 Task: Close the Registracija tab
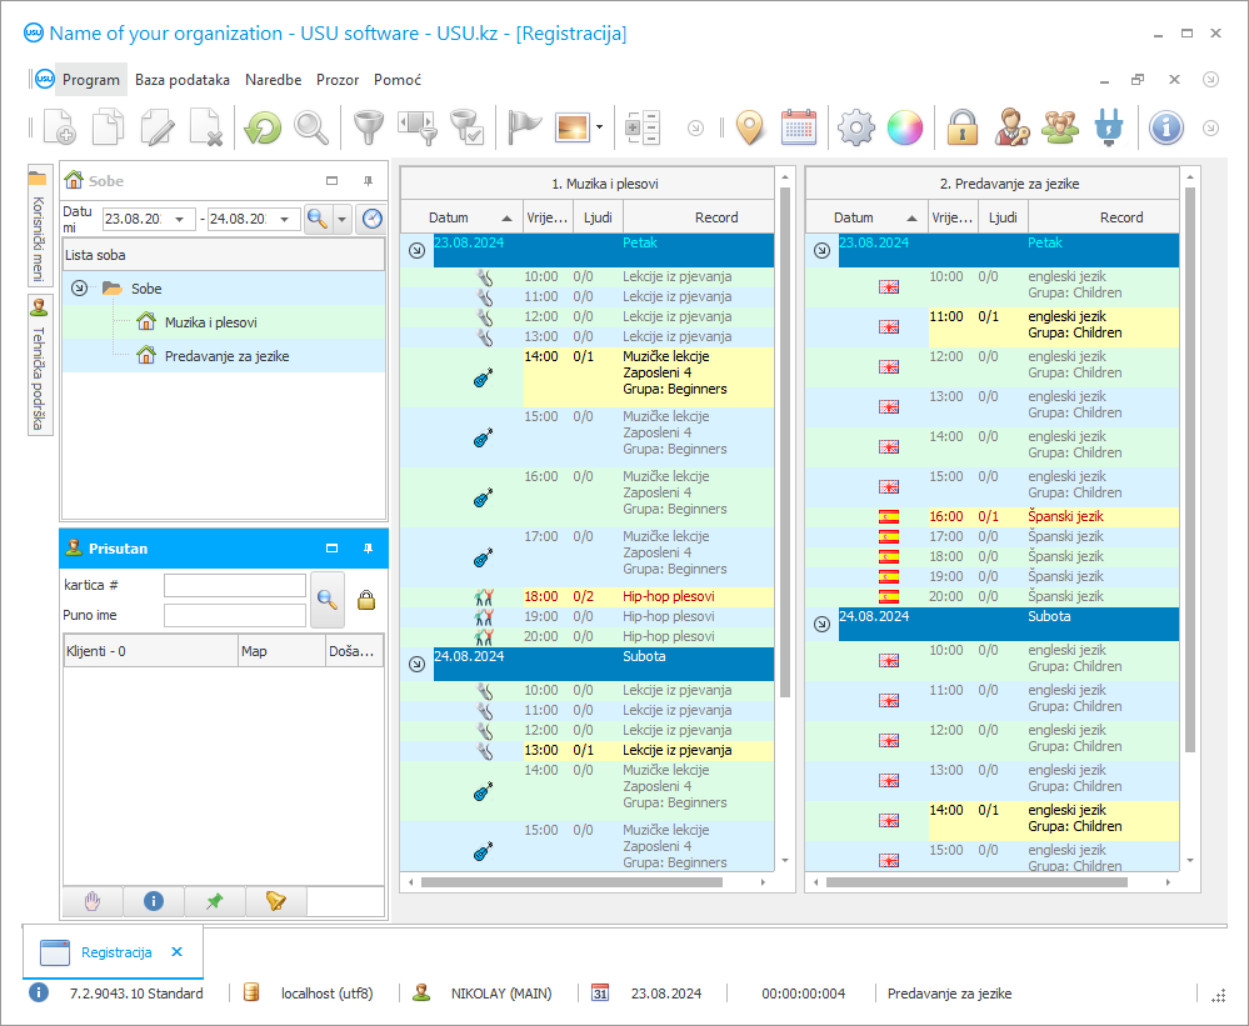pos(177,952)
